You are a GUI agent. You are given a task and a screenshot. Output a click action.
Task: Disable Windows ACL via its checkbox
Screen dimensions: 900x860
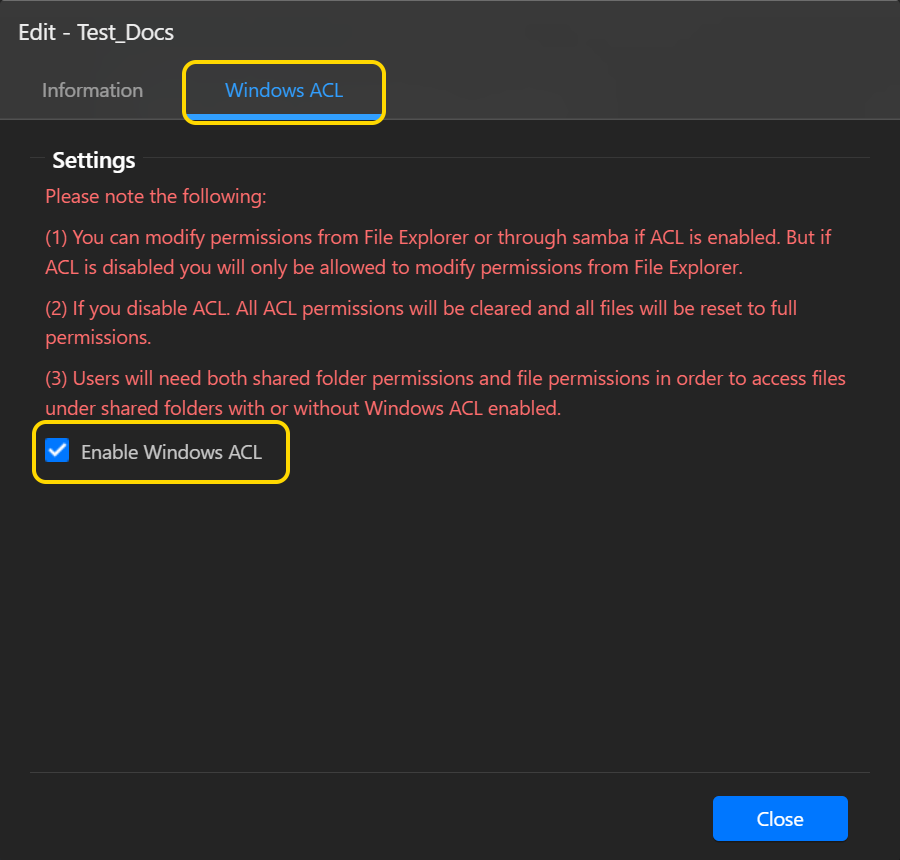pos(57,451)
